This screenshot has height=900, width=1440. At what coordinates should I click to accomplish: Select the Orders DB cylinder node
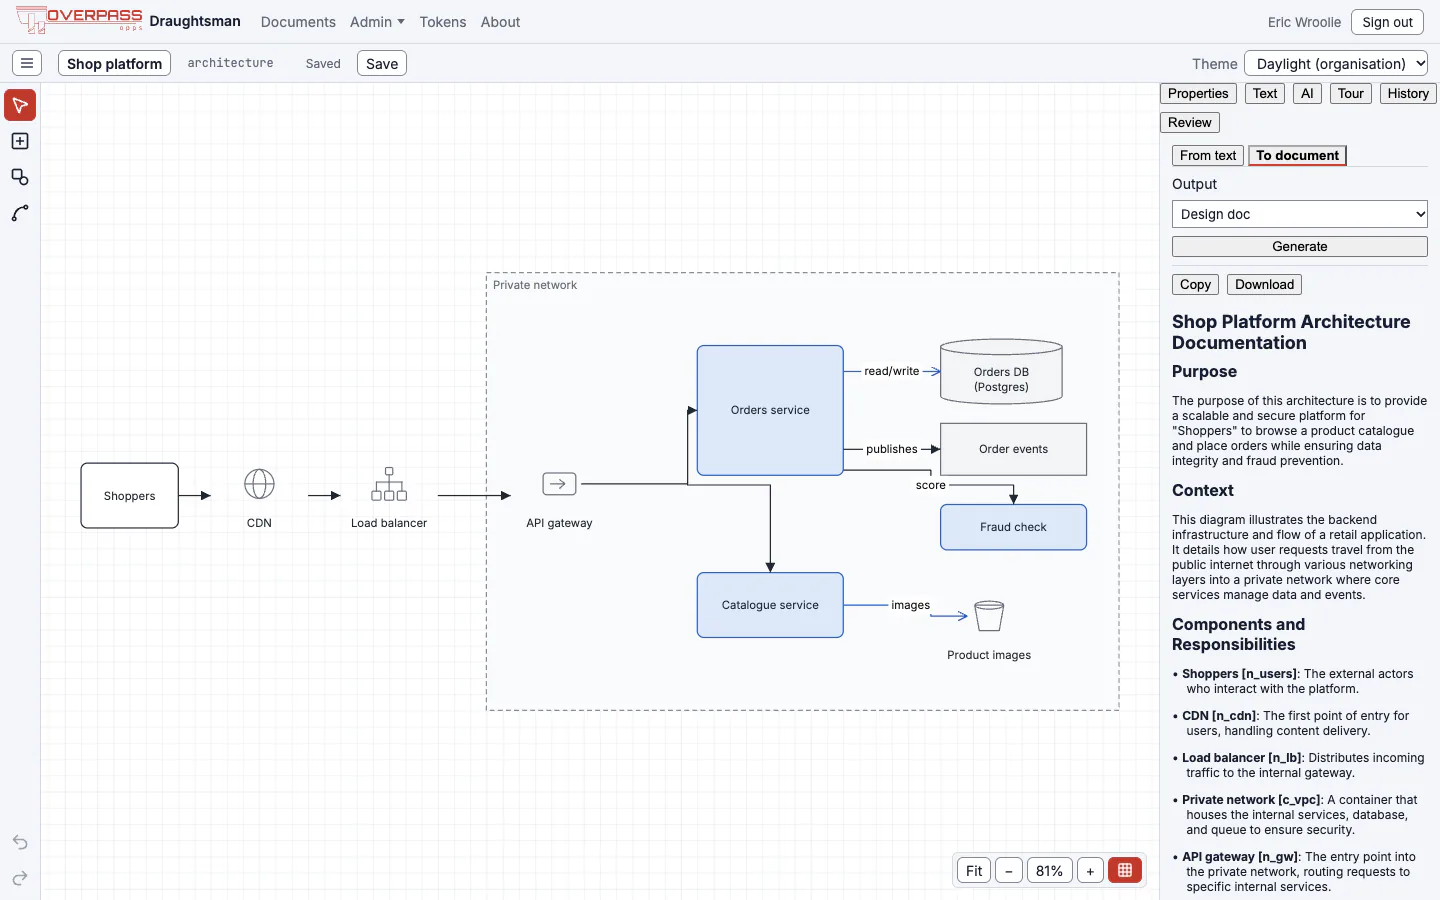[1001, 372]
